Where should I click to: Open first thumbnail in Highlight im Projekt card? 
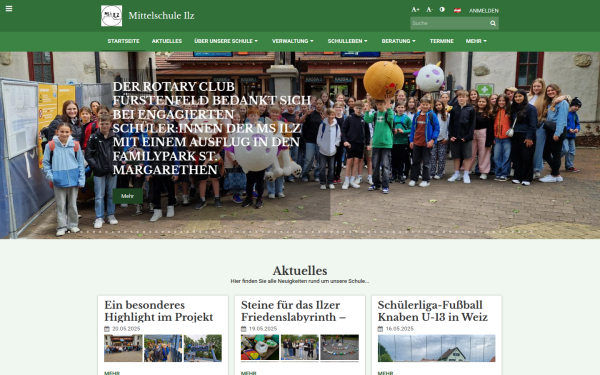[123, 348]
